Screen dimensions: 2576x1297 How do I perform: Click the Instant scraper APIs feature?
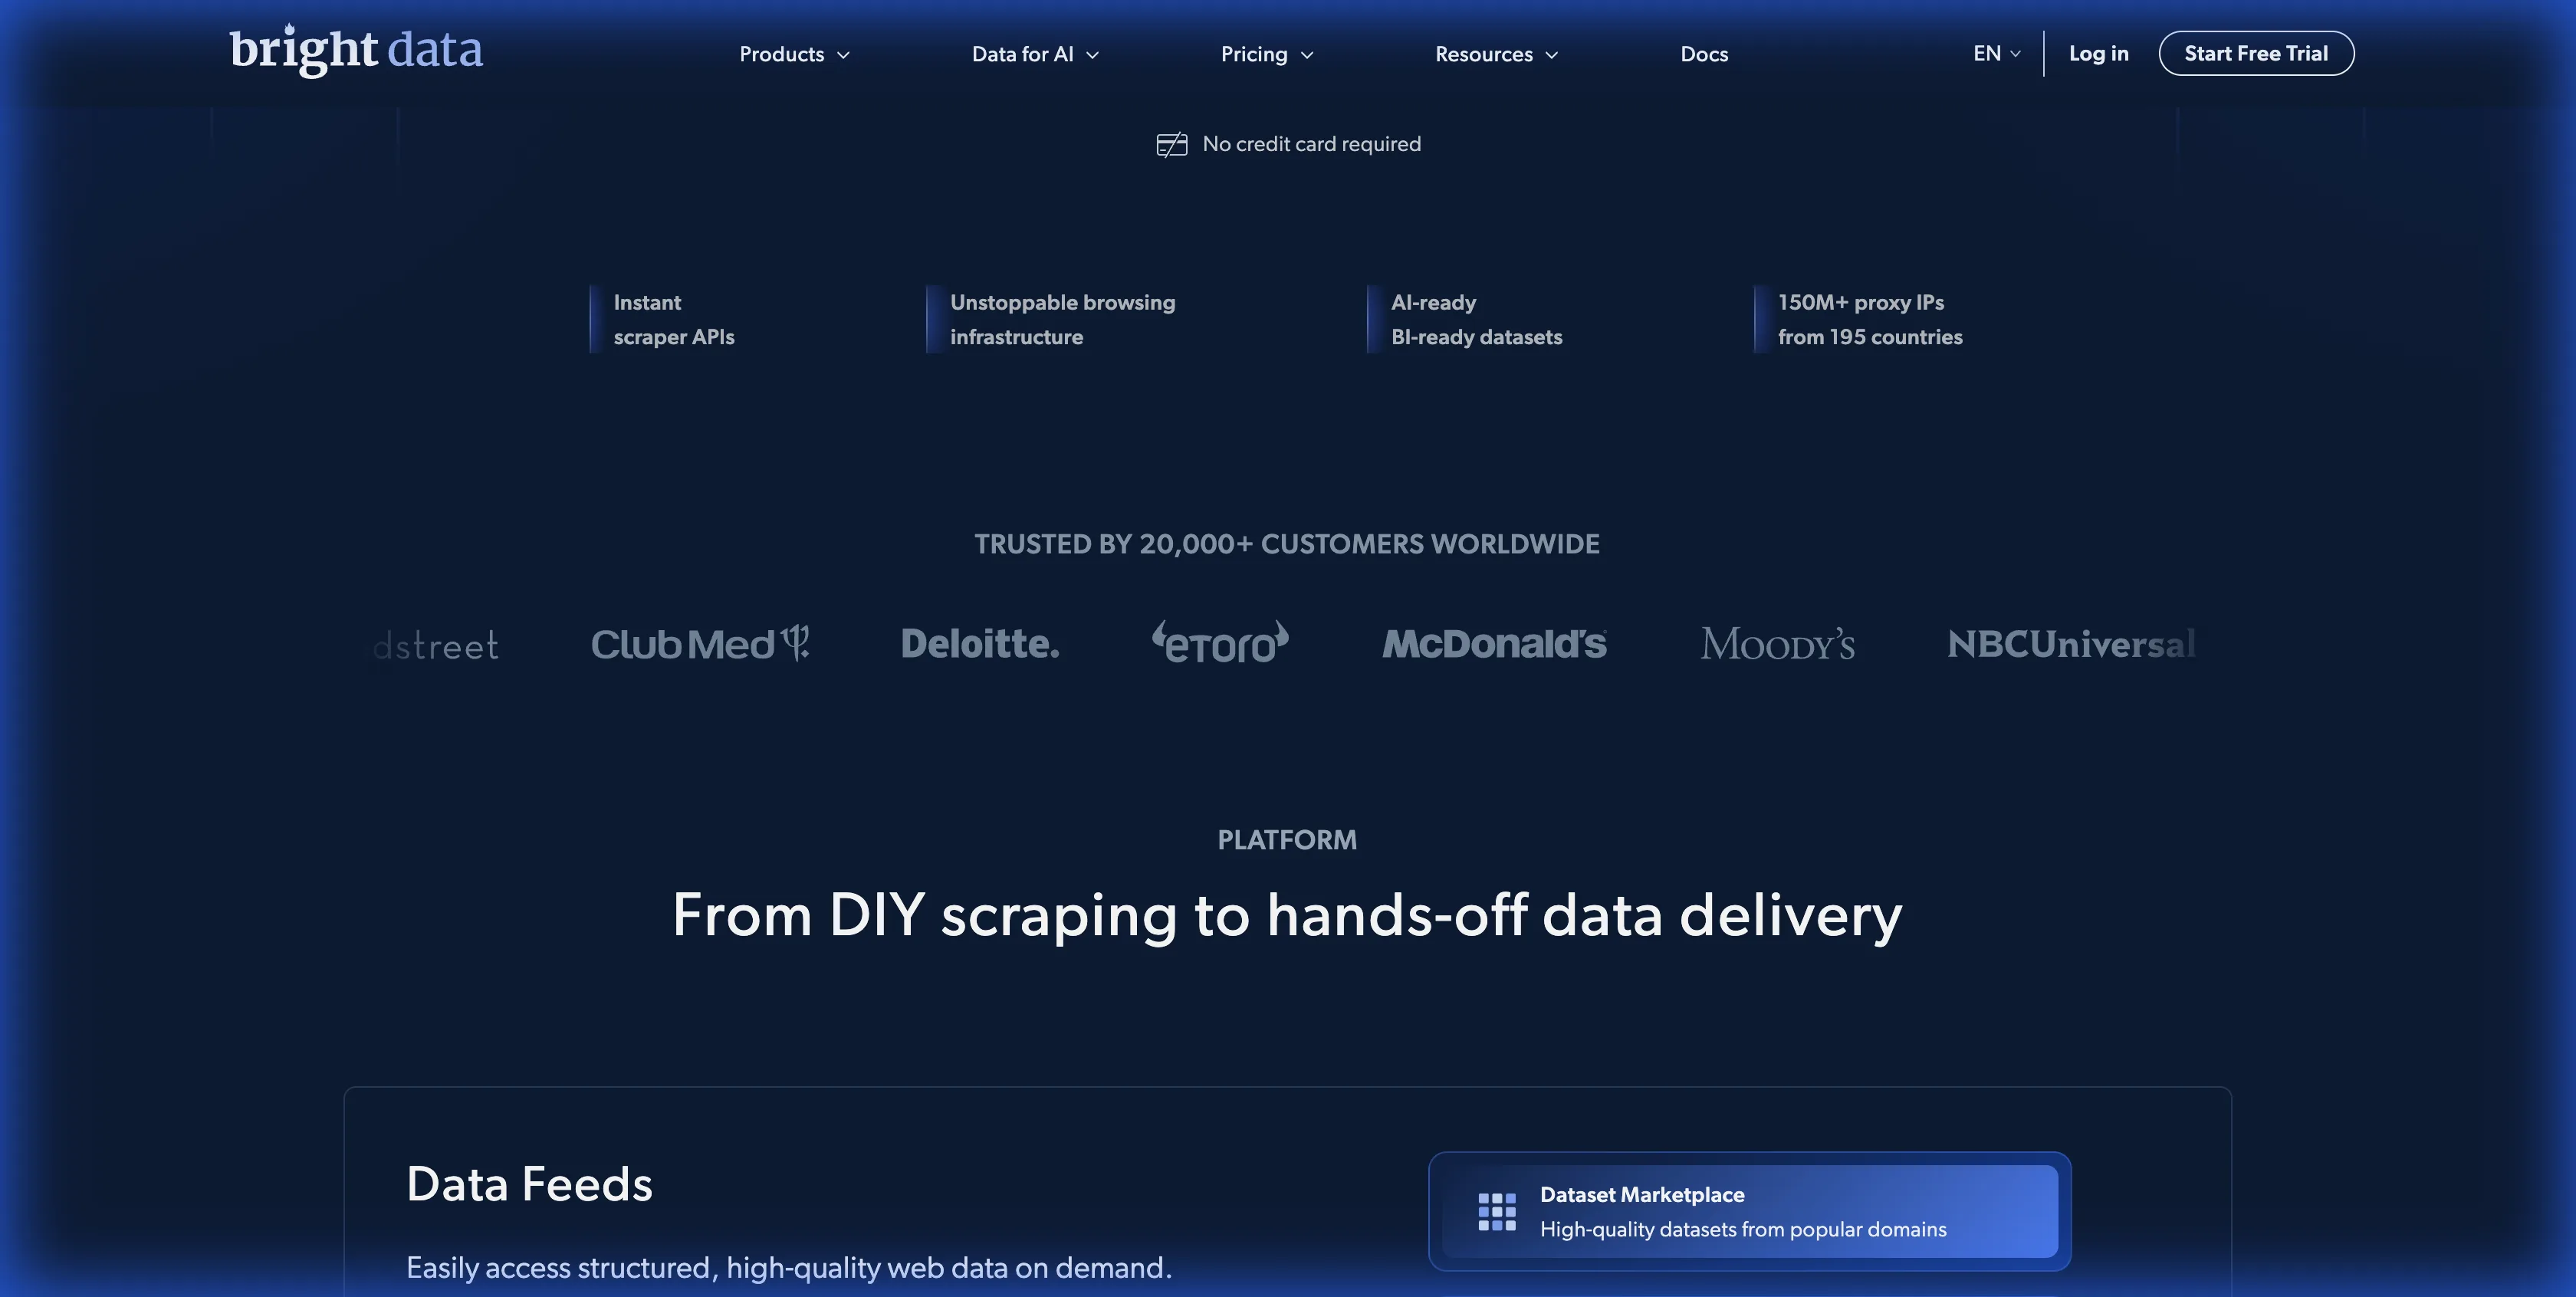pyautogui.click(x=673, y=319)
